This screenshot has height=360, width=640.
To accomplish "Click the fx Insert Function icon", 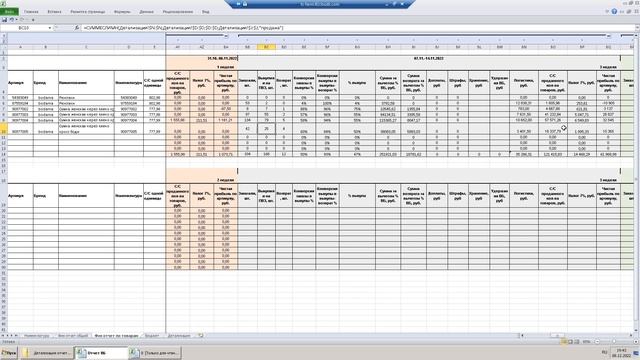I will click(x=76, y=28).
